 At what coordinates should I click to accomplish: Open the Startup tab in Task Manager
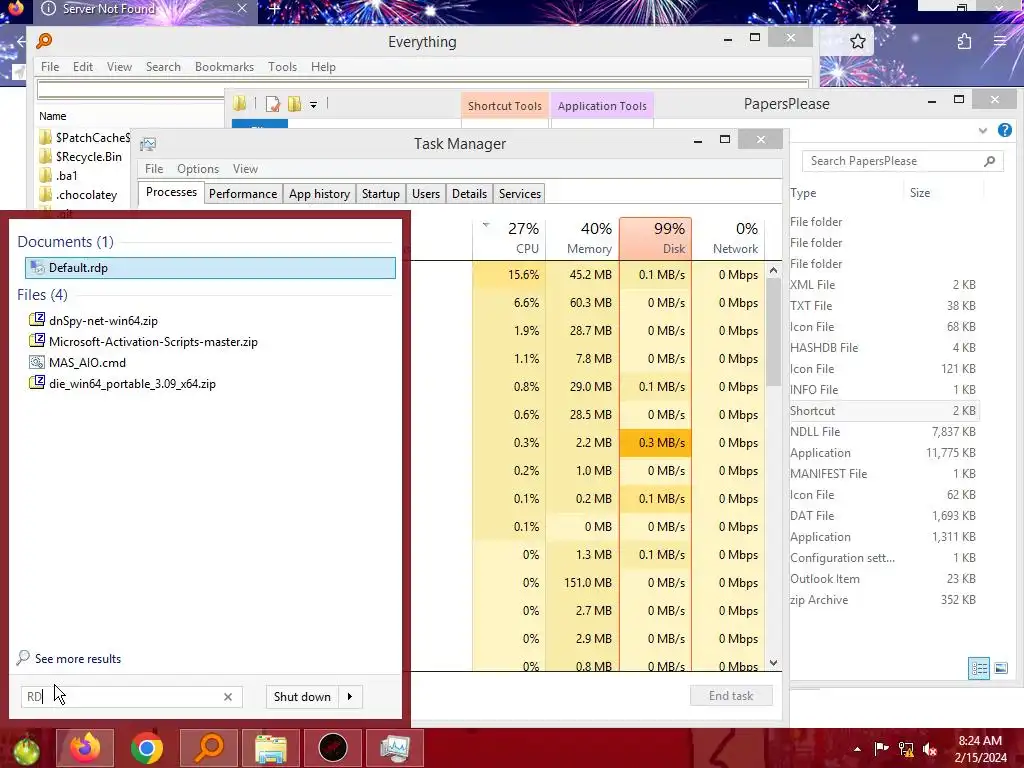pyautogui.click(x=381, y=194)
